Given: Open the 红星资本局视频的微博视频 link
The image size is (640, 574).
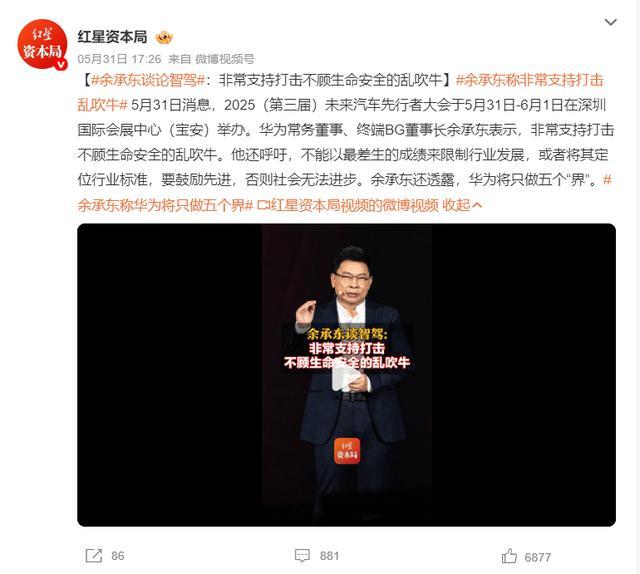Looking at the screenshot, I should point(347,205).
